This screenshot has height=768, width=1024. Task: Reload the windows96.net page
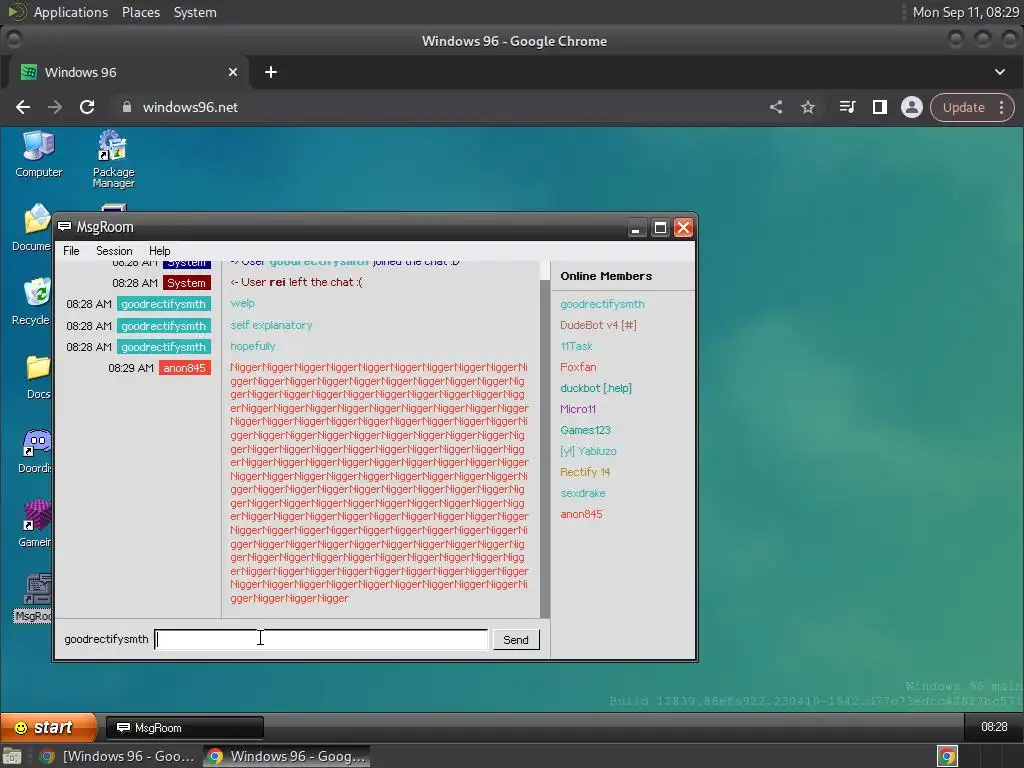(x=87, y=107)
